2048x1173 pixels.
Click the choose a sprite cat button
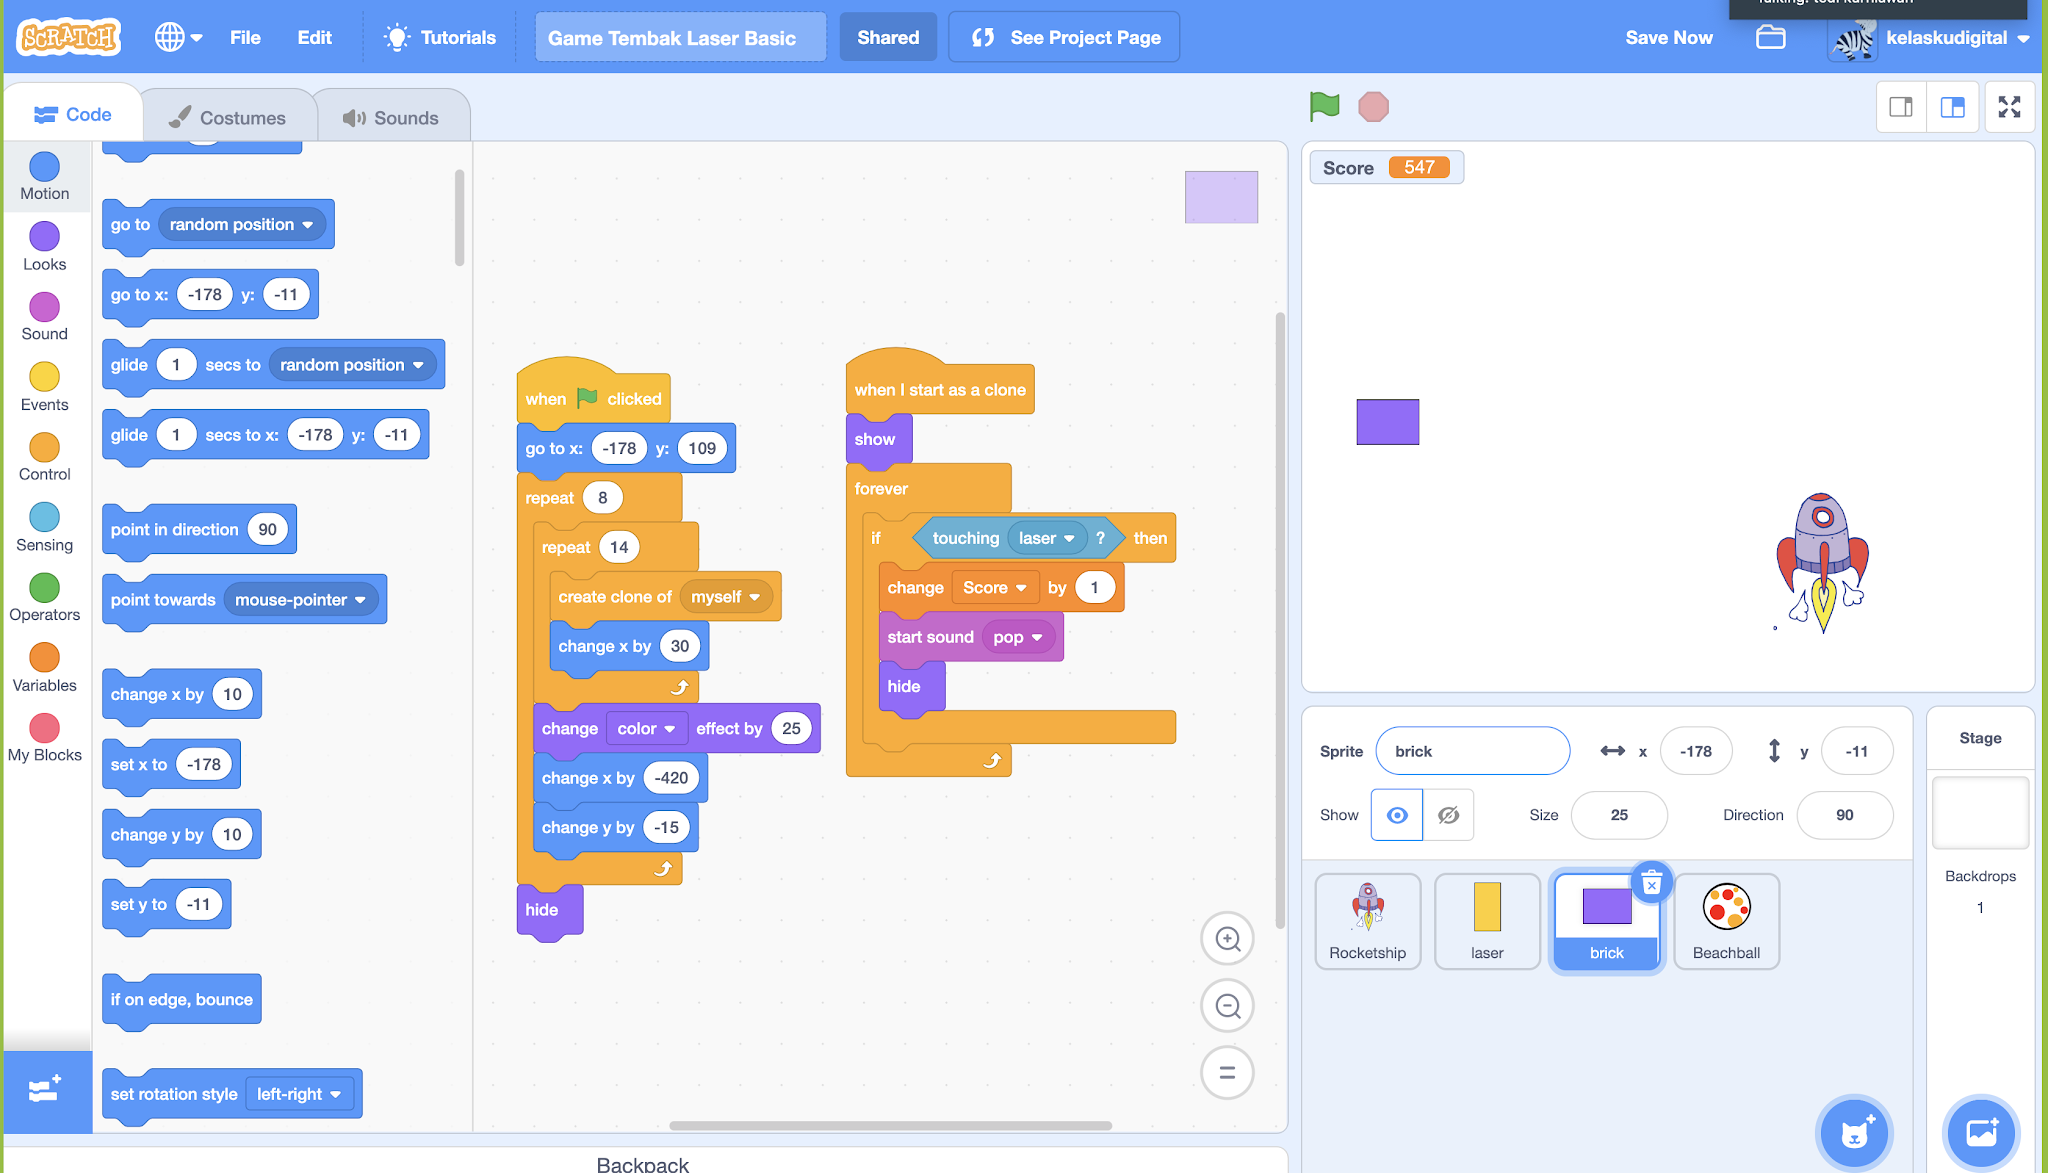point(1855,1132)
